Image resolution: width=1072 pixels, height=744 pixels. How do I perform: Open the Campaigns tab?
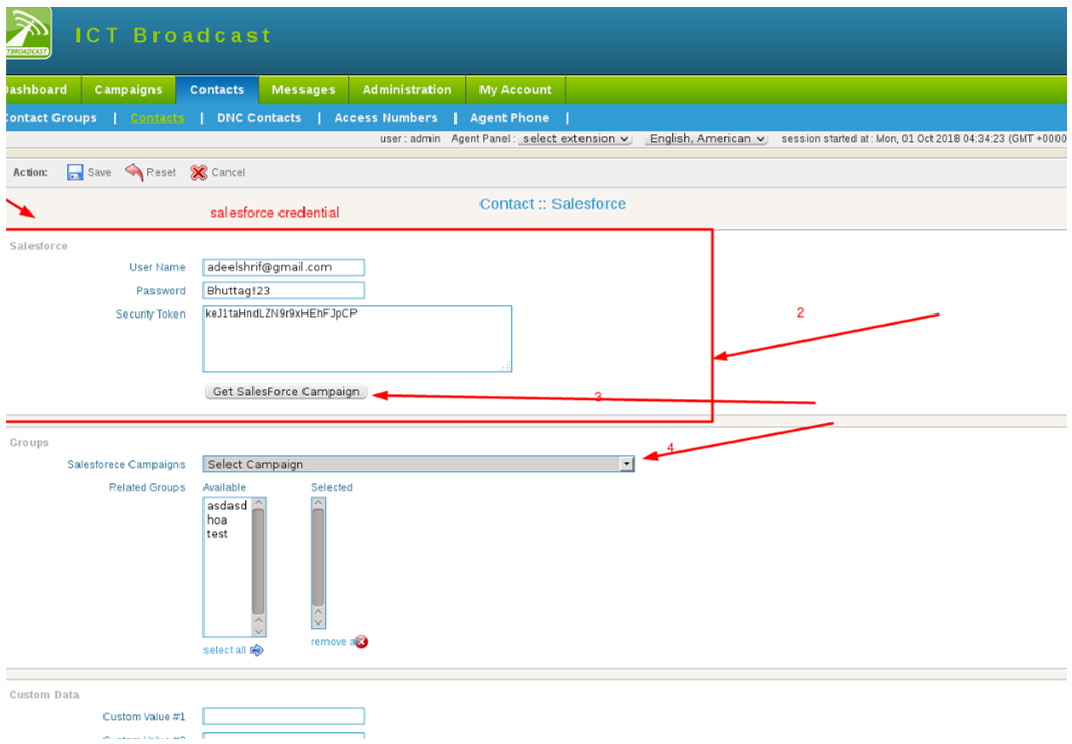129,90
